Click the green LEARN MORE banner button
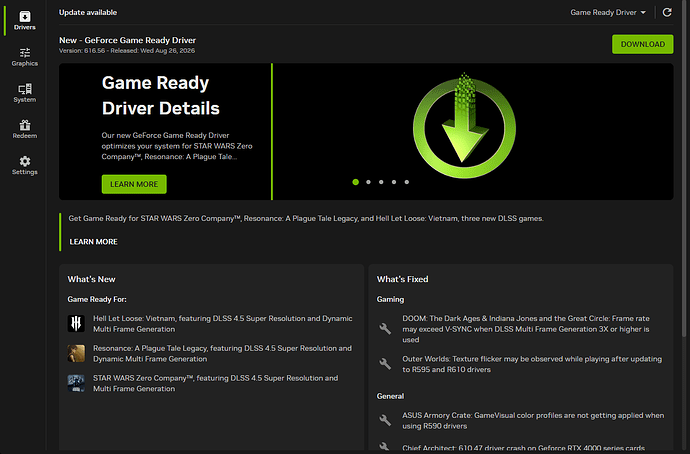Screen dimensions: 690x454 tap(134, 184)
